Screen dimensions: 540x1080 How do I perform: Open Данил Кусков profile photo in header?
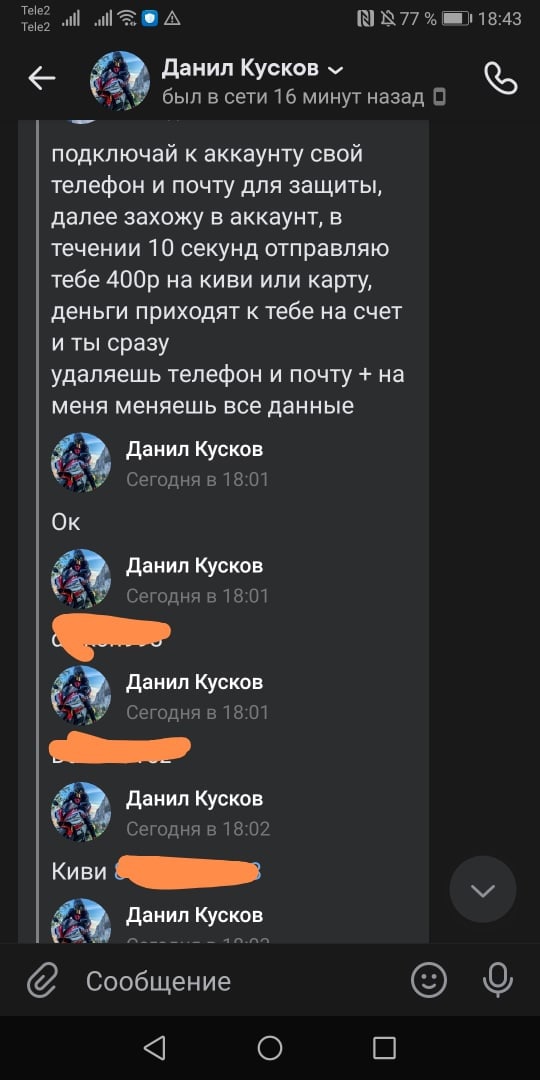[120, 80]
